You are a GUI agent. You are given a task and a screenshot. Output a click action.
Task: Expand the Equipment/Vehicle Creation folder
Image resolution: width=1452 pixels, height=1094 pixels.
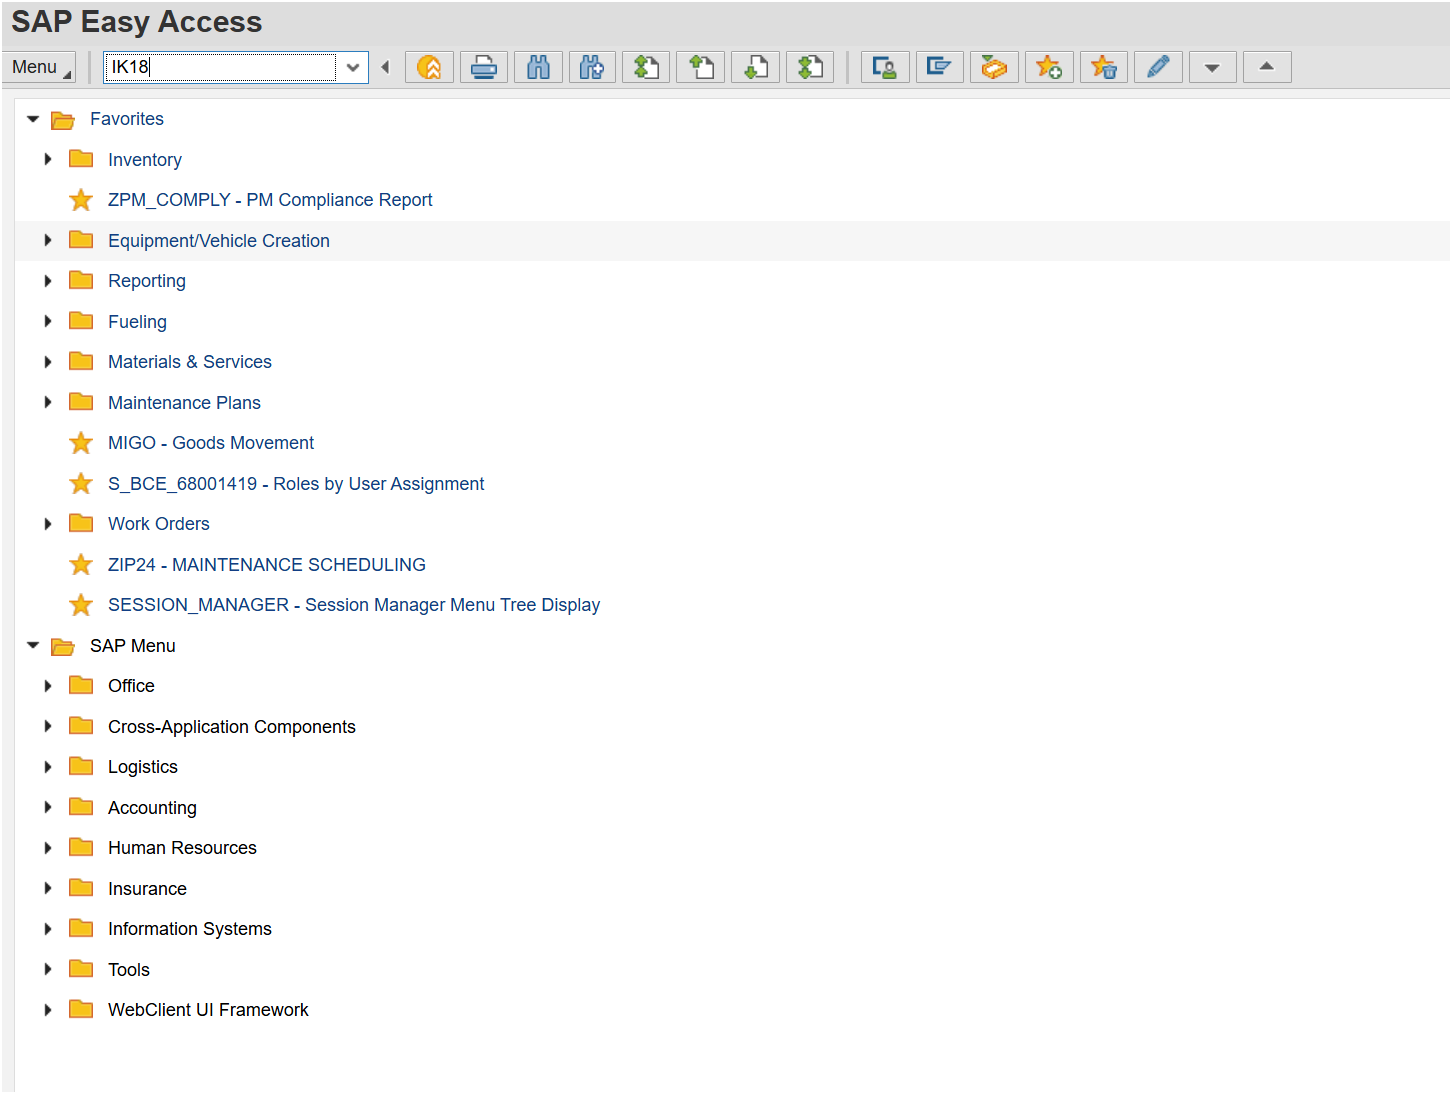47,241
